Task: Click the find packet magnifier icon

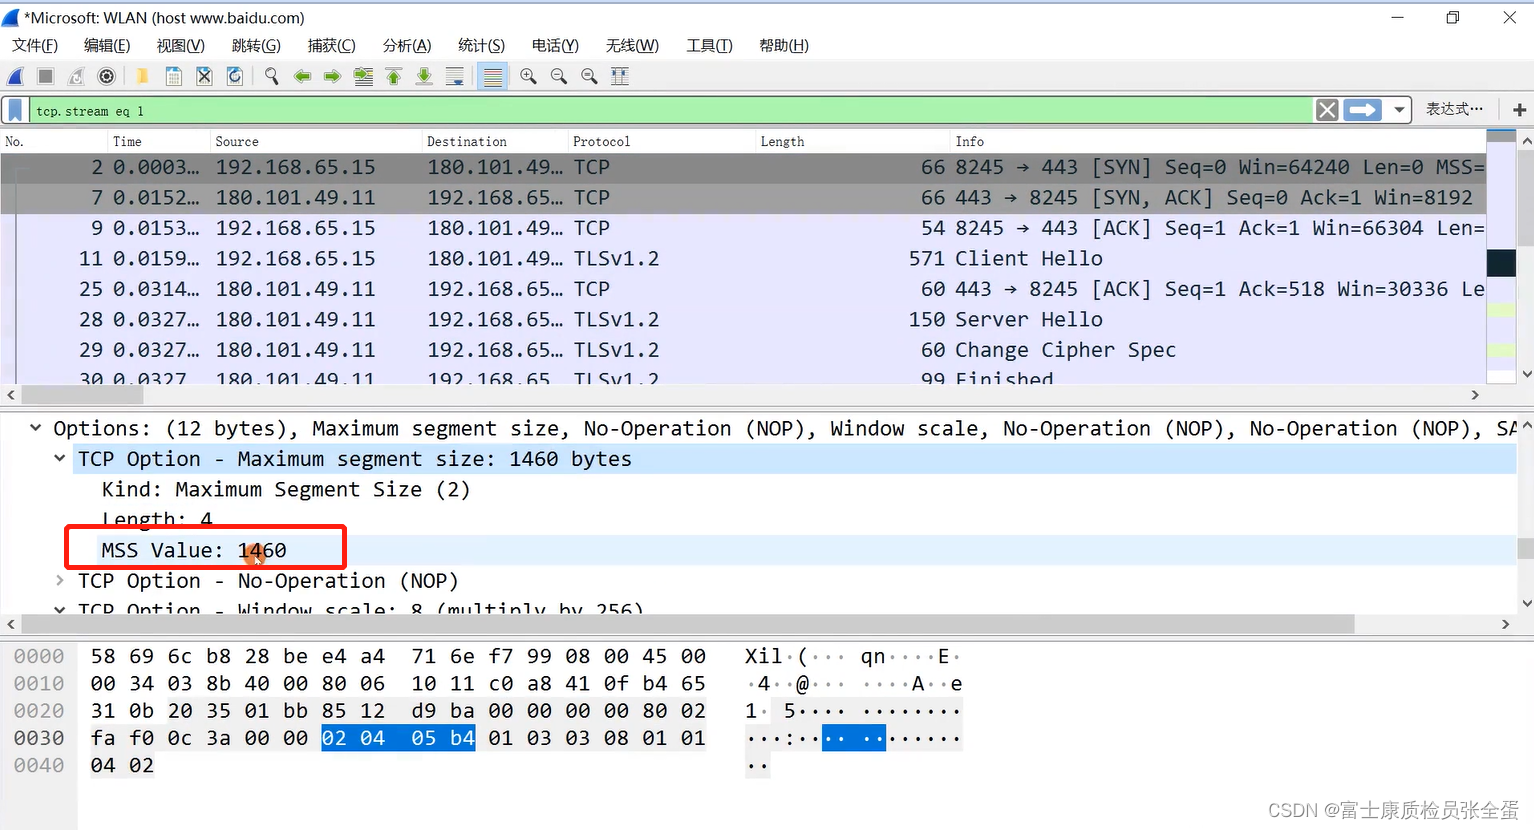Action: 271,77
